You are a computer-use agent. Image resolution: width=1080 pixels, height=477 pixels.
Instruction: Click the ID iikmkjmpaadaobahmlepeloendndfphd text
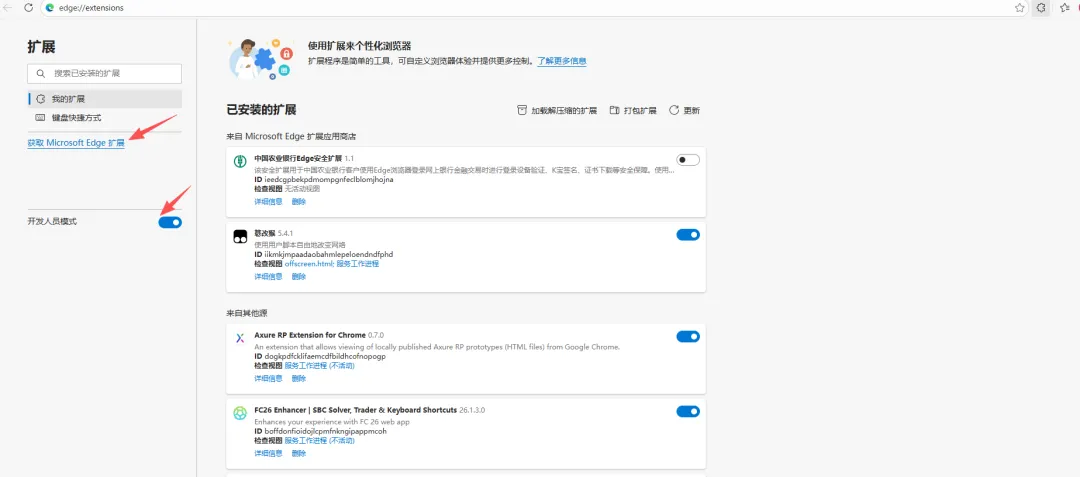(324, 254)
